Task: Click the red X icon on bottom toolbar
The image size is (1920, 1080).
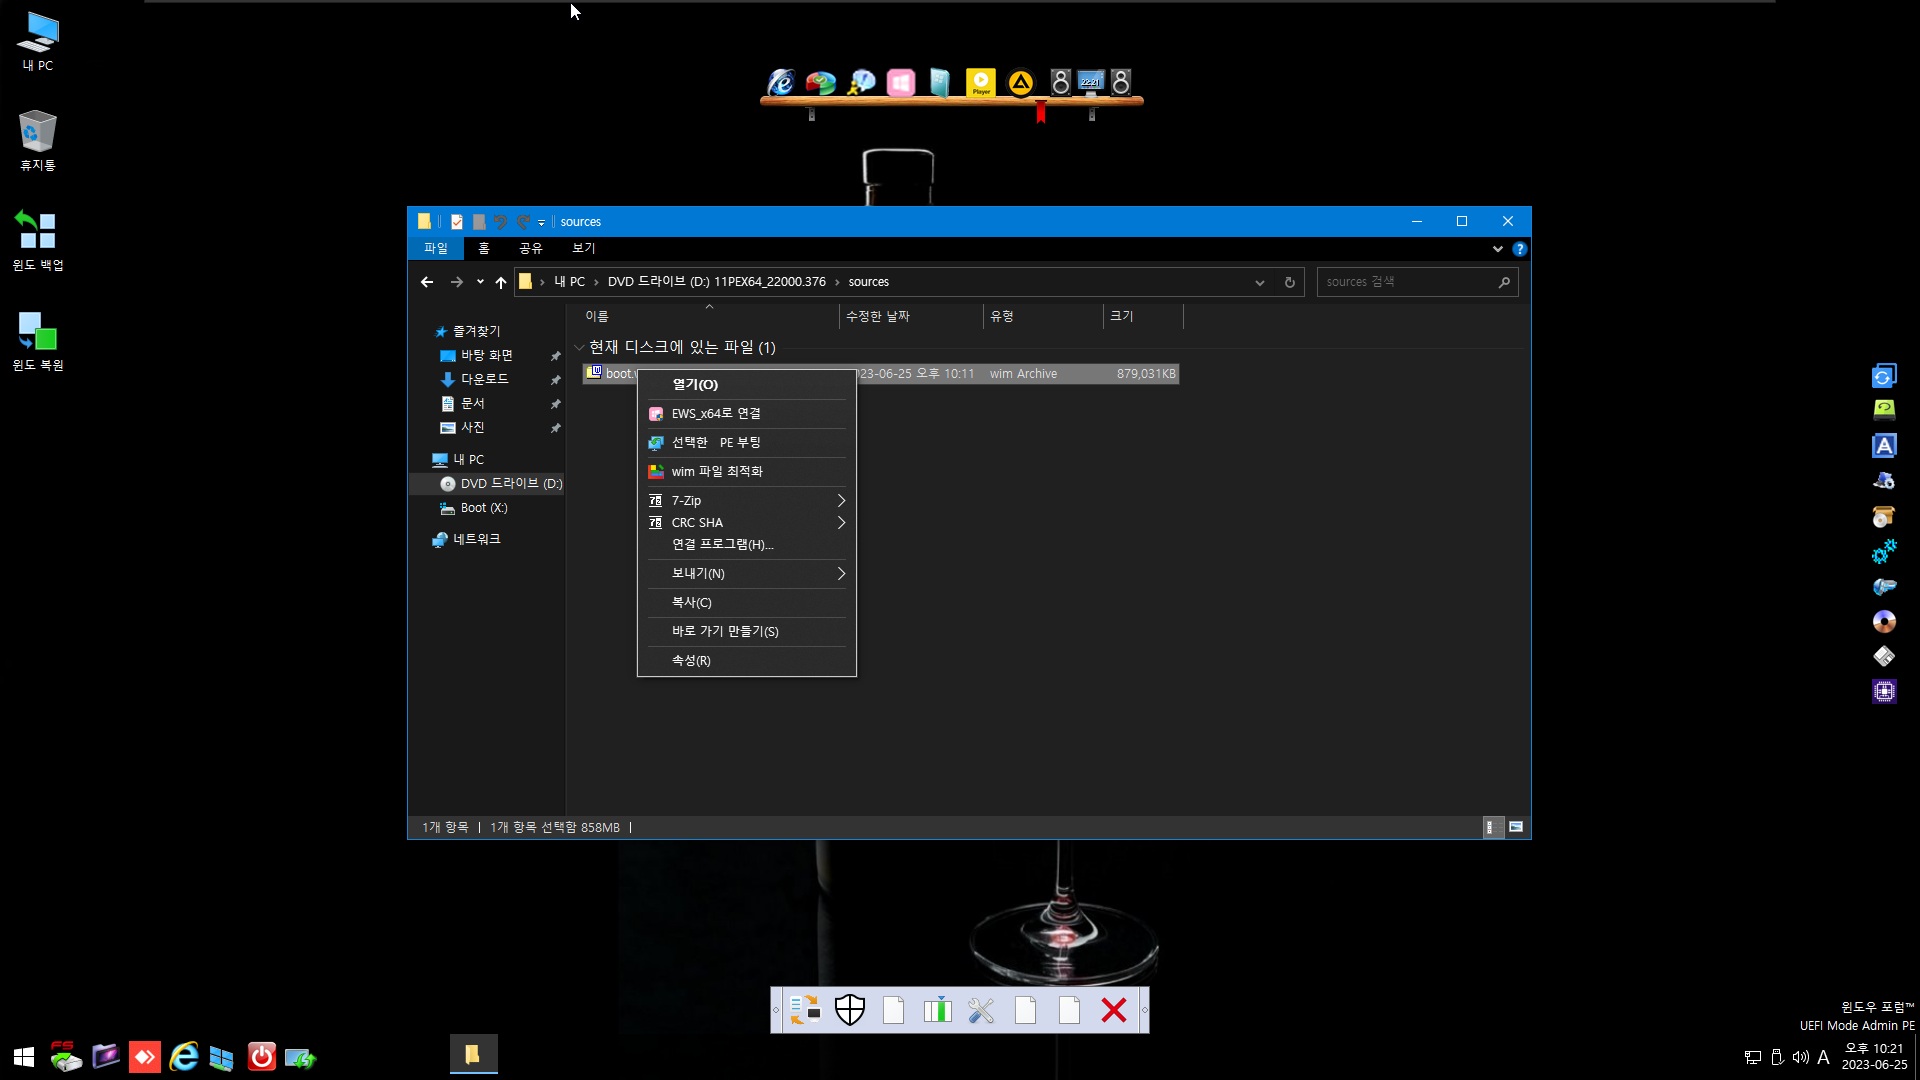Action: [1114, 1010]
